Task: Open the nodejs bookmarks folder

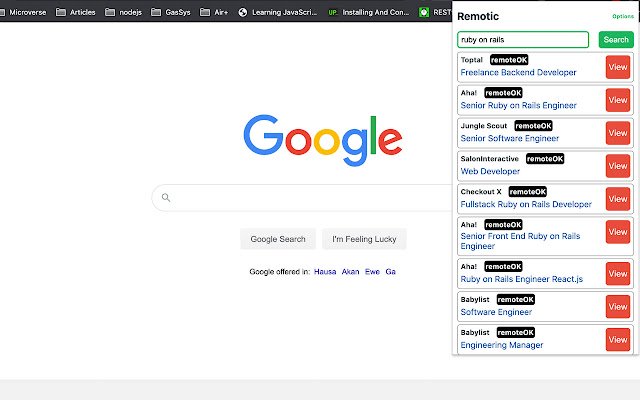Action: (x=123, y=12)
